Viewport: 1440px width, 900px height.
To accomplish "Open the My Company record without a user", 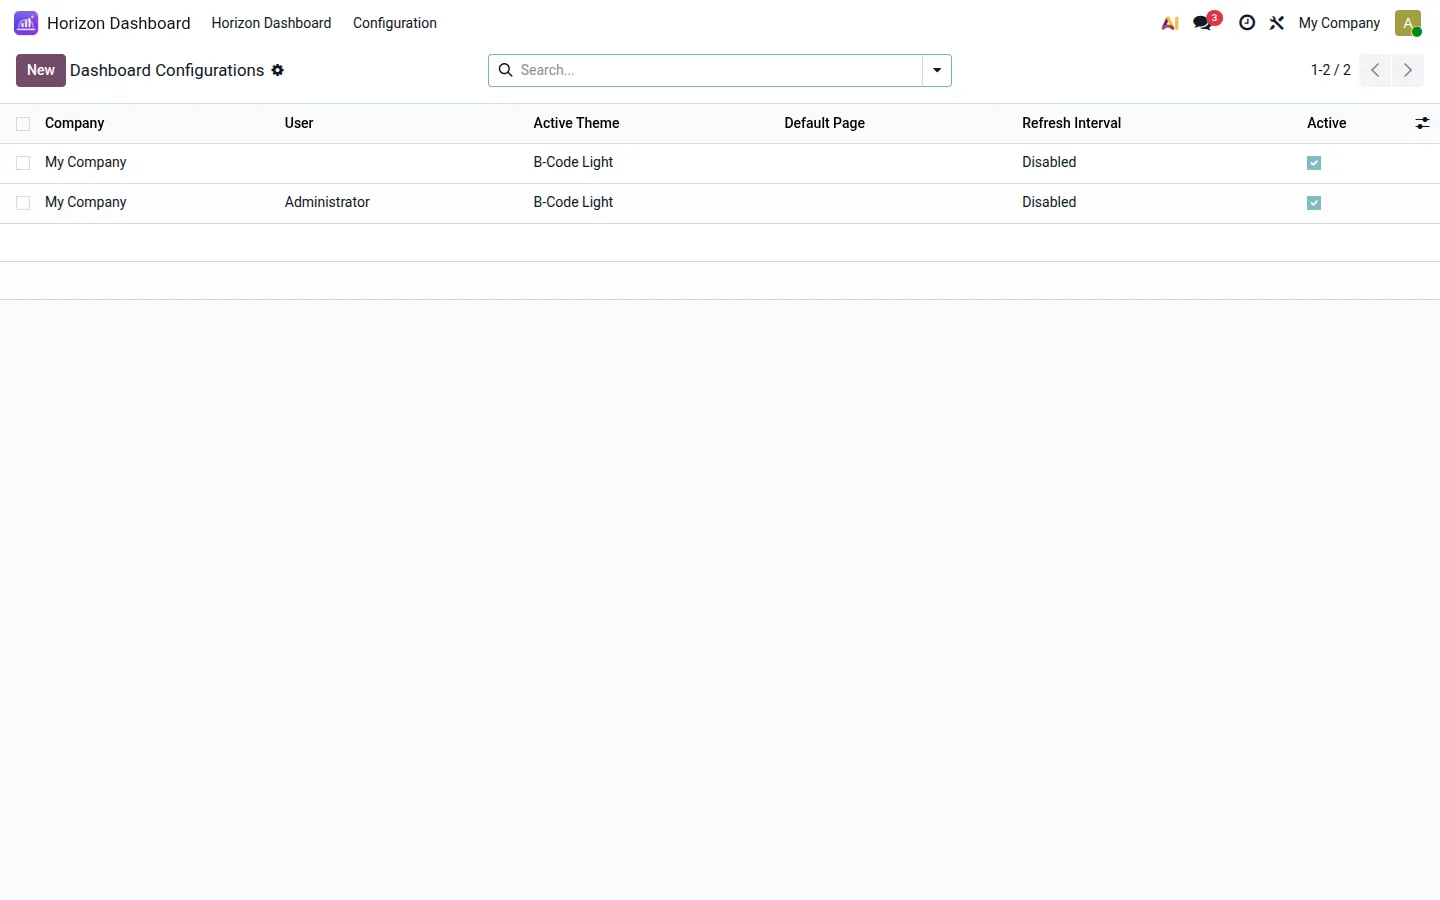I will (x=86, y=162).
